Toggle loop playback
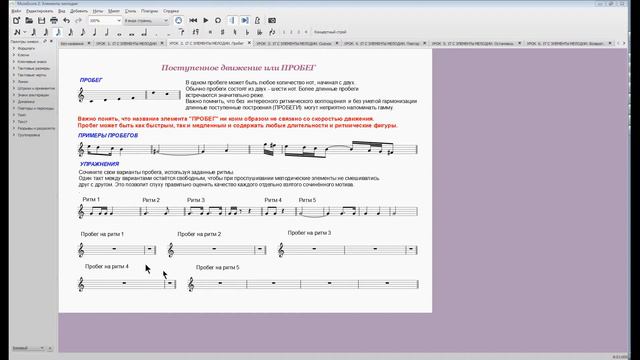640x360 pixels. coord(218,20)
